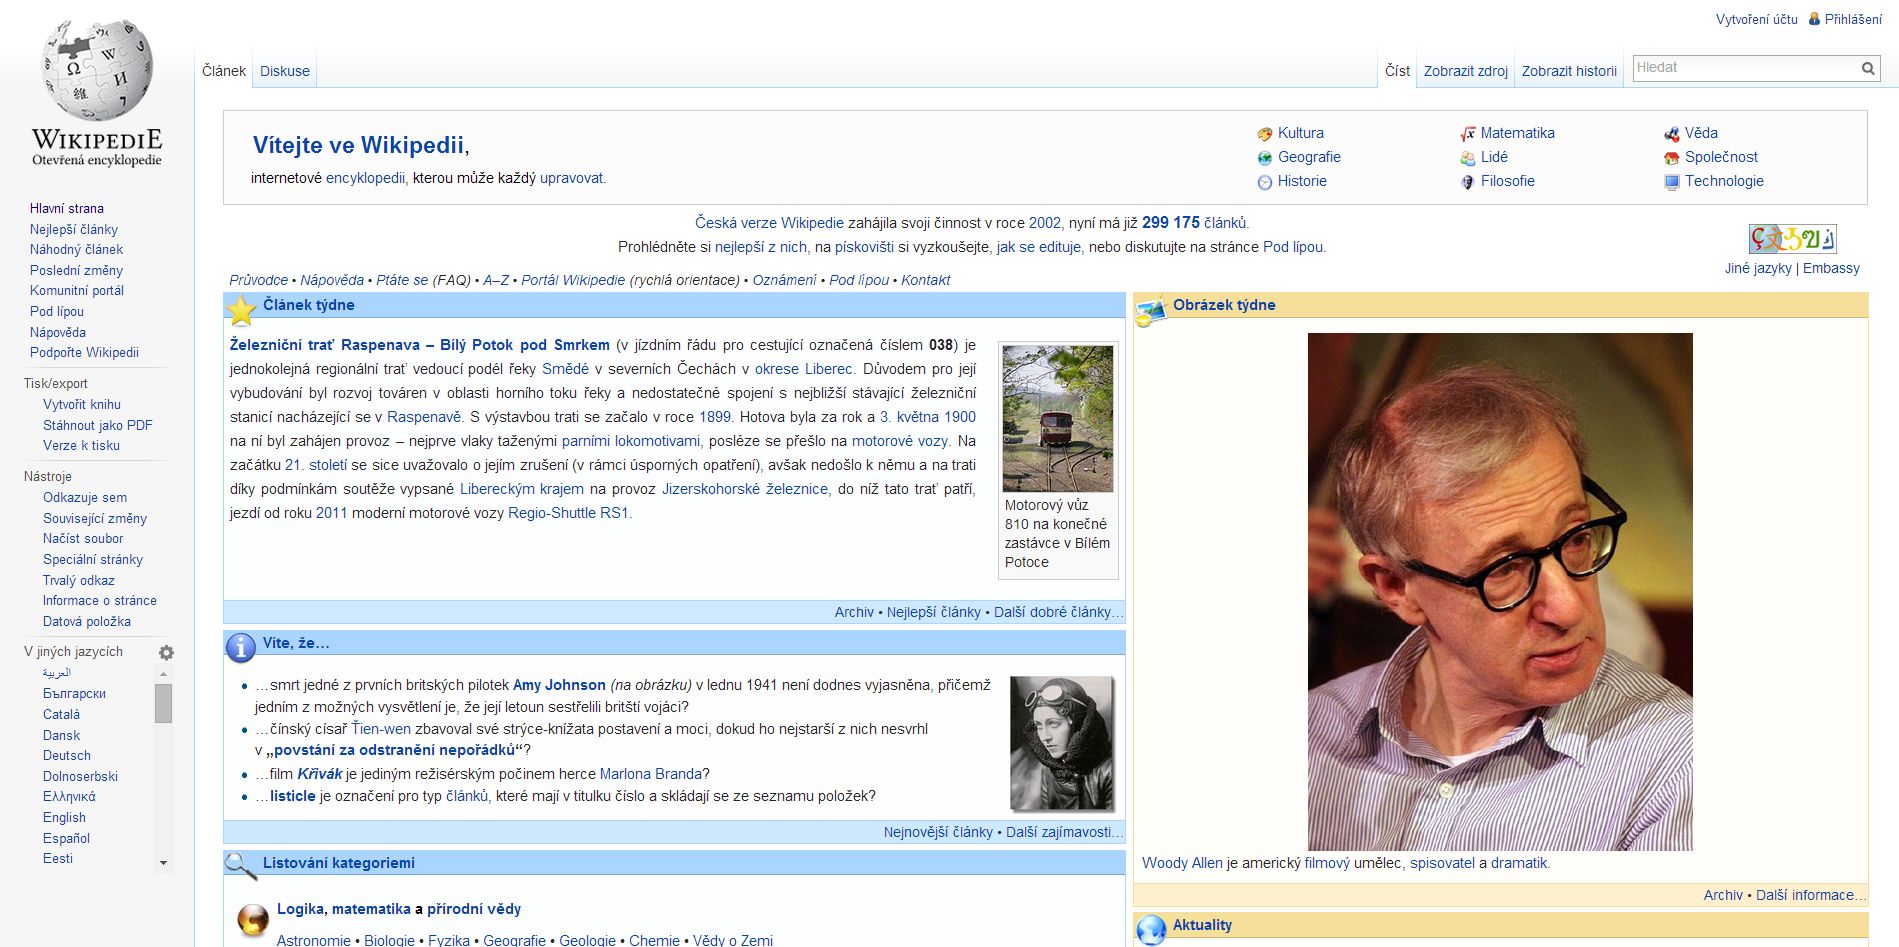The image size is (1899, 947).
Task: Click the multilingual characters icon above Jiné jazyky
Action: (x=1792, y=239)
